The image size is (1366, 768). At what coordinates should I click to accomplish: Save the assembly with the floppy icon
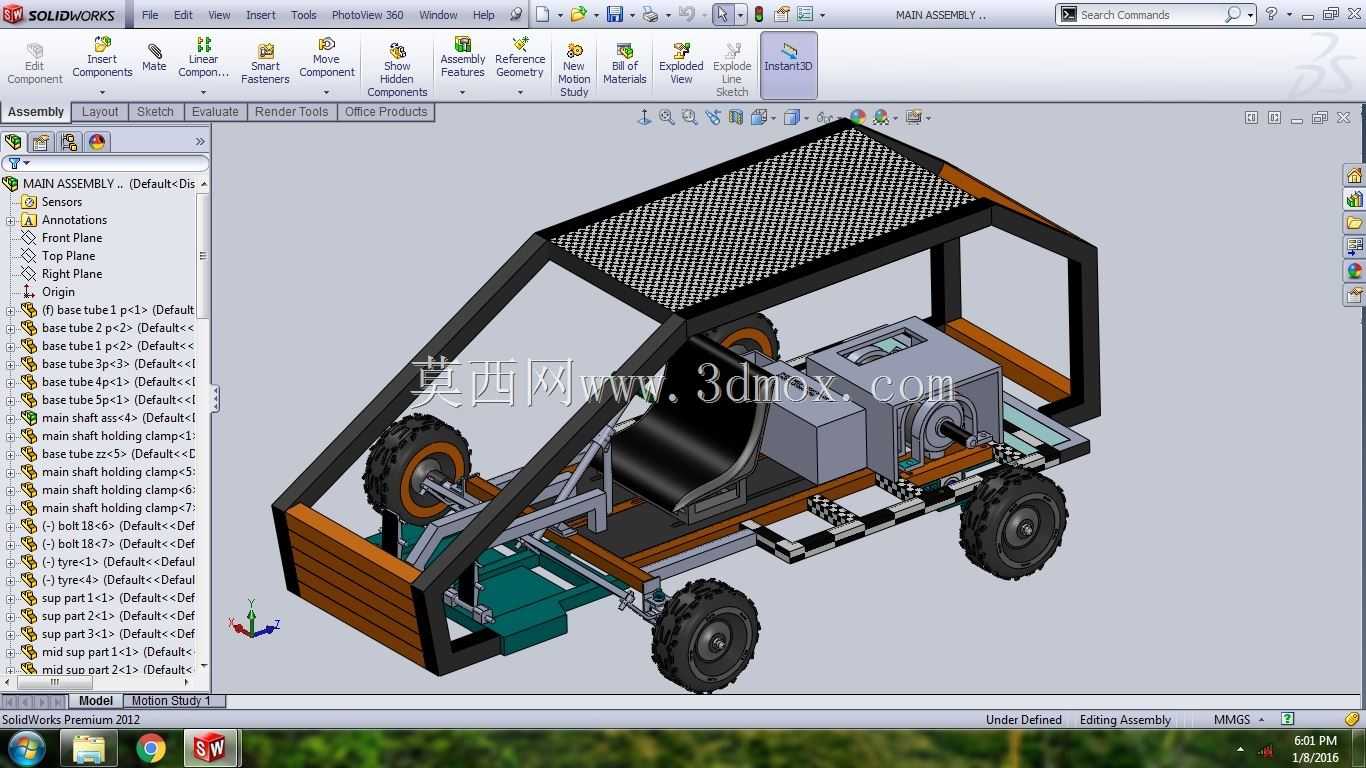point(614,14)
